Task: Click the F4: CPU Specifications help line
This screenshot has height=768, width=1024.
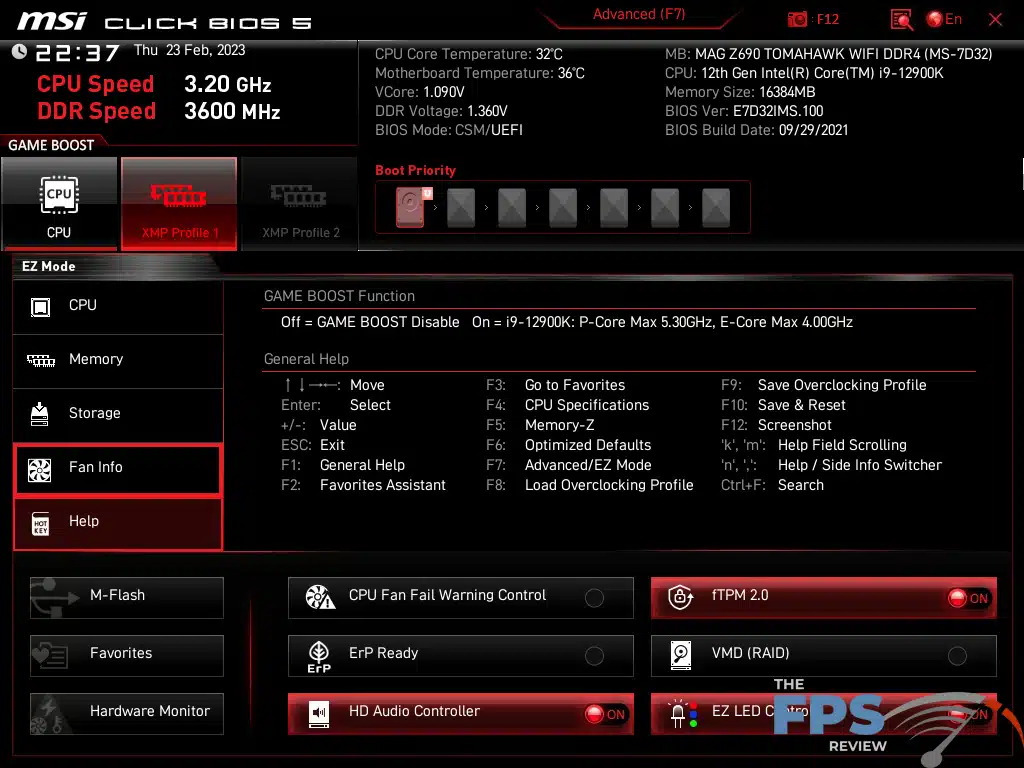Action: coord(568,405)
